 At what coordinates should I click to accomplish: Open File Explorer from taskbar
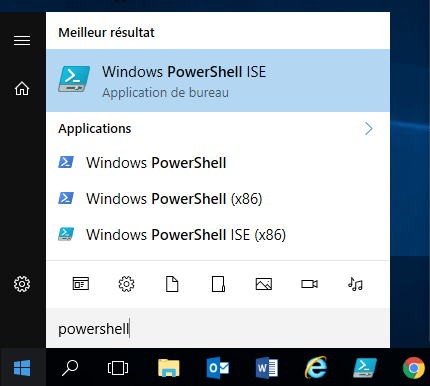click(x=169, y=368)
